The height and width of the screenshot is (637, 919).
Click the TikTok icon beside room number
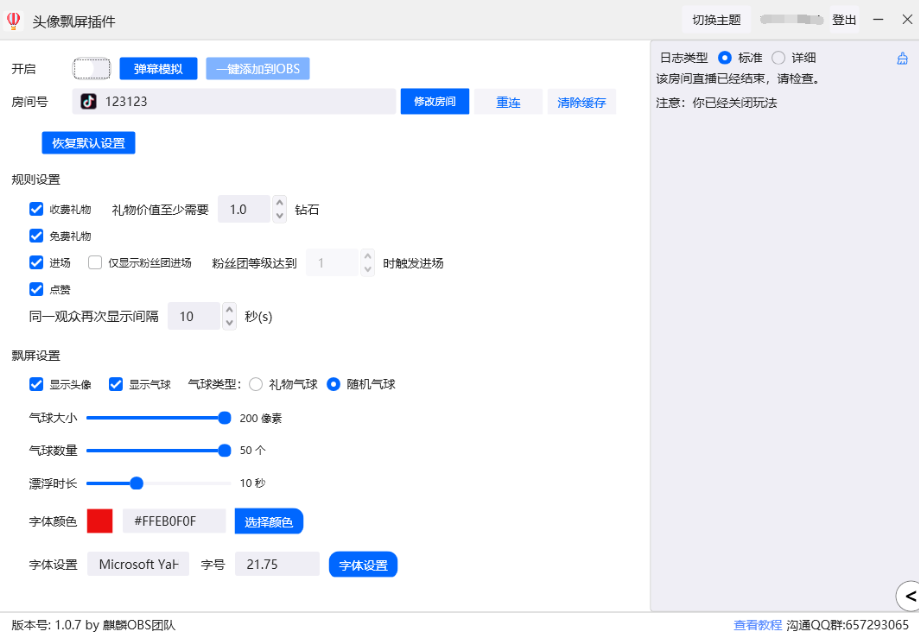point(89,101)
